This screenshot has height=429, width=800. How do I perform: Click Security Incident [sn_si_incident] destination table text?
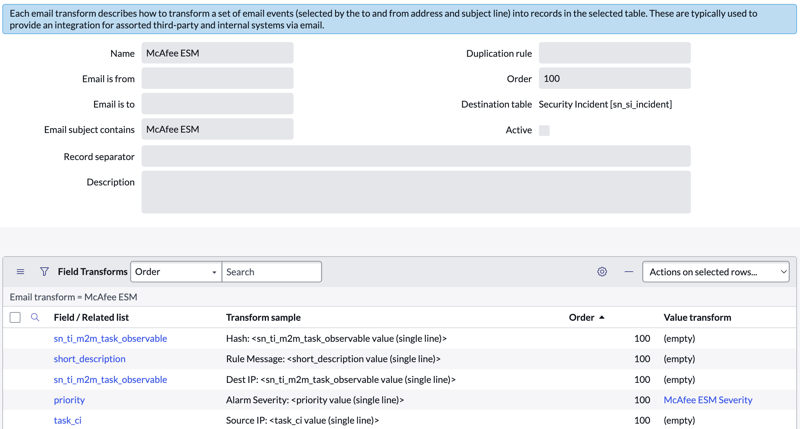tap(605, 104)
